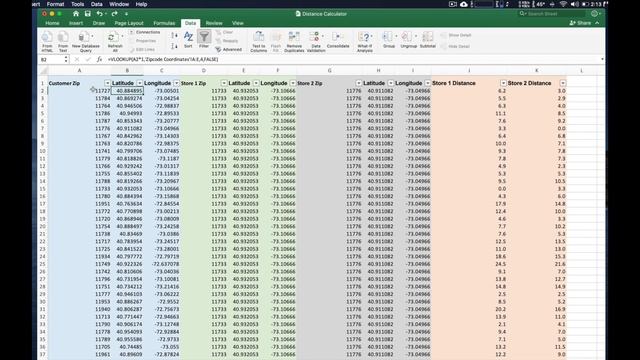The height and width of the screenshot is (360, 640).
Task: Open the Tools menu in the menu bar
Action: [77, 4]
